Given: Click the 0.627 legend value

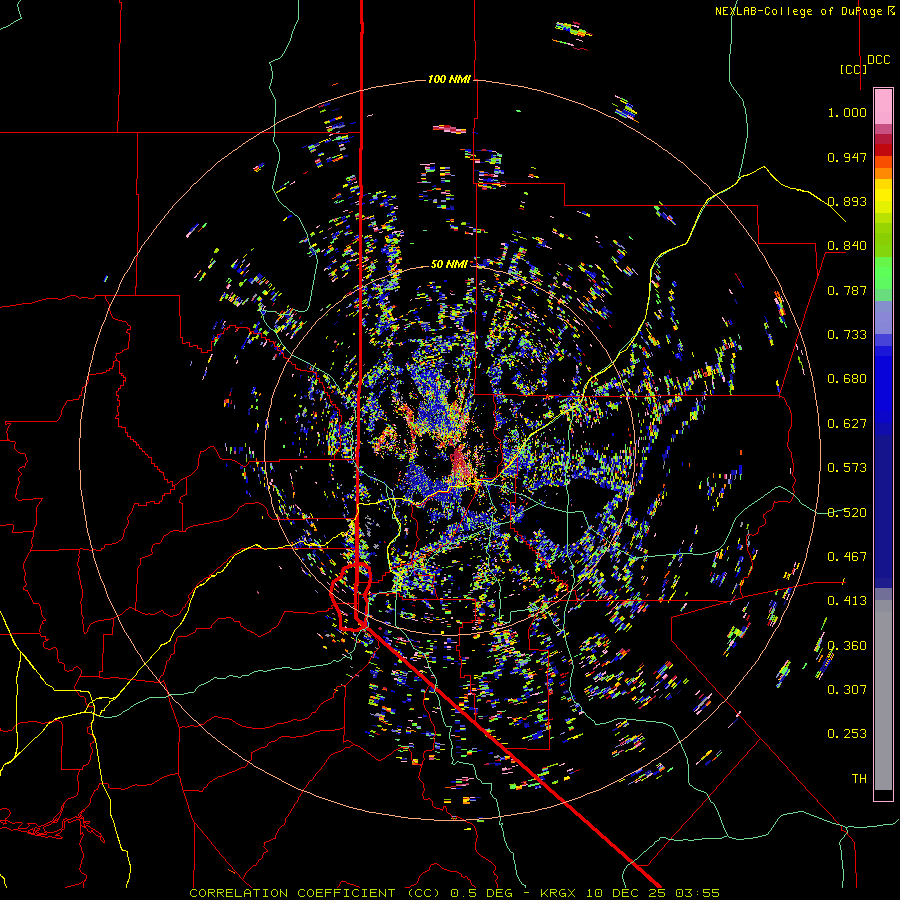Looking at the screenshot, I should [847, 424].
